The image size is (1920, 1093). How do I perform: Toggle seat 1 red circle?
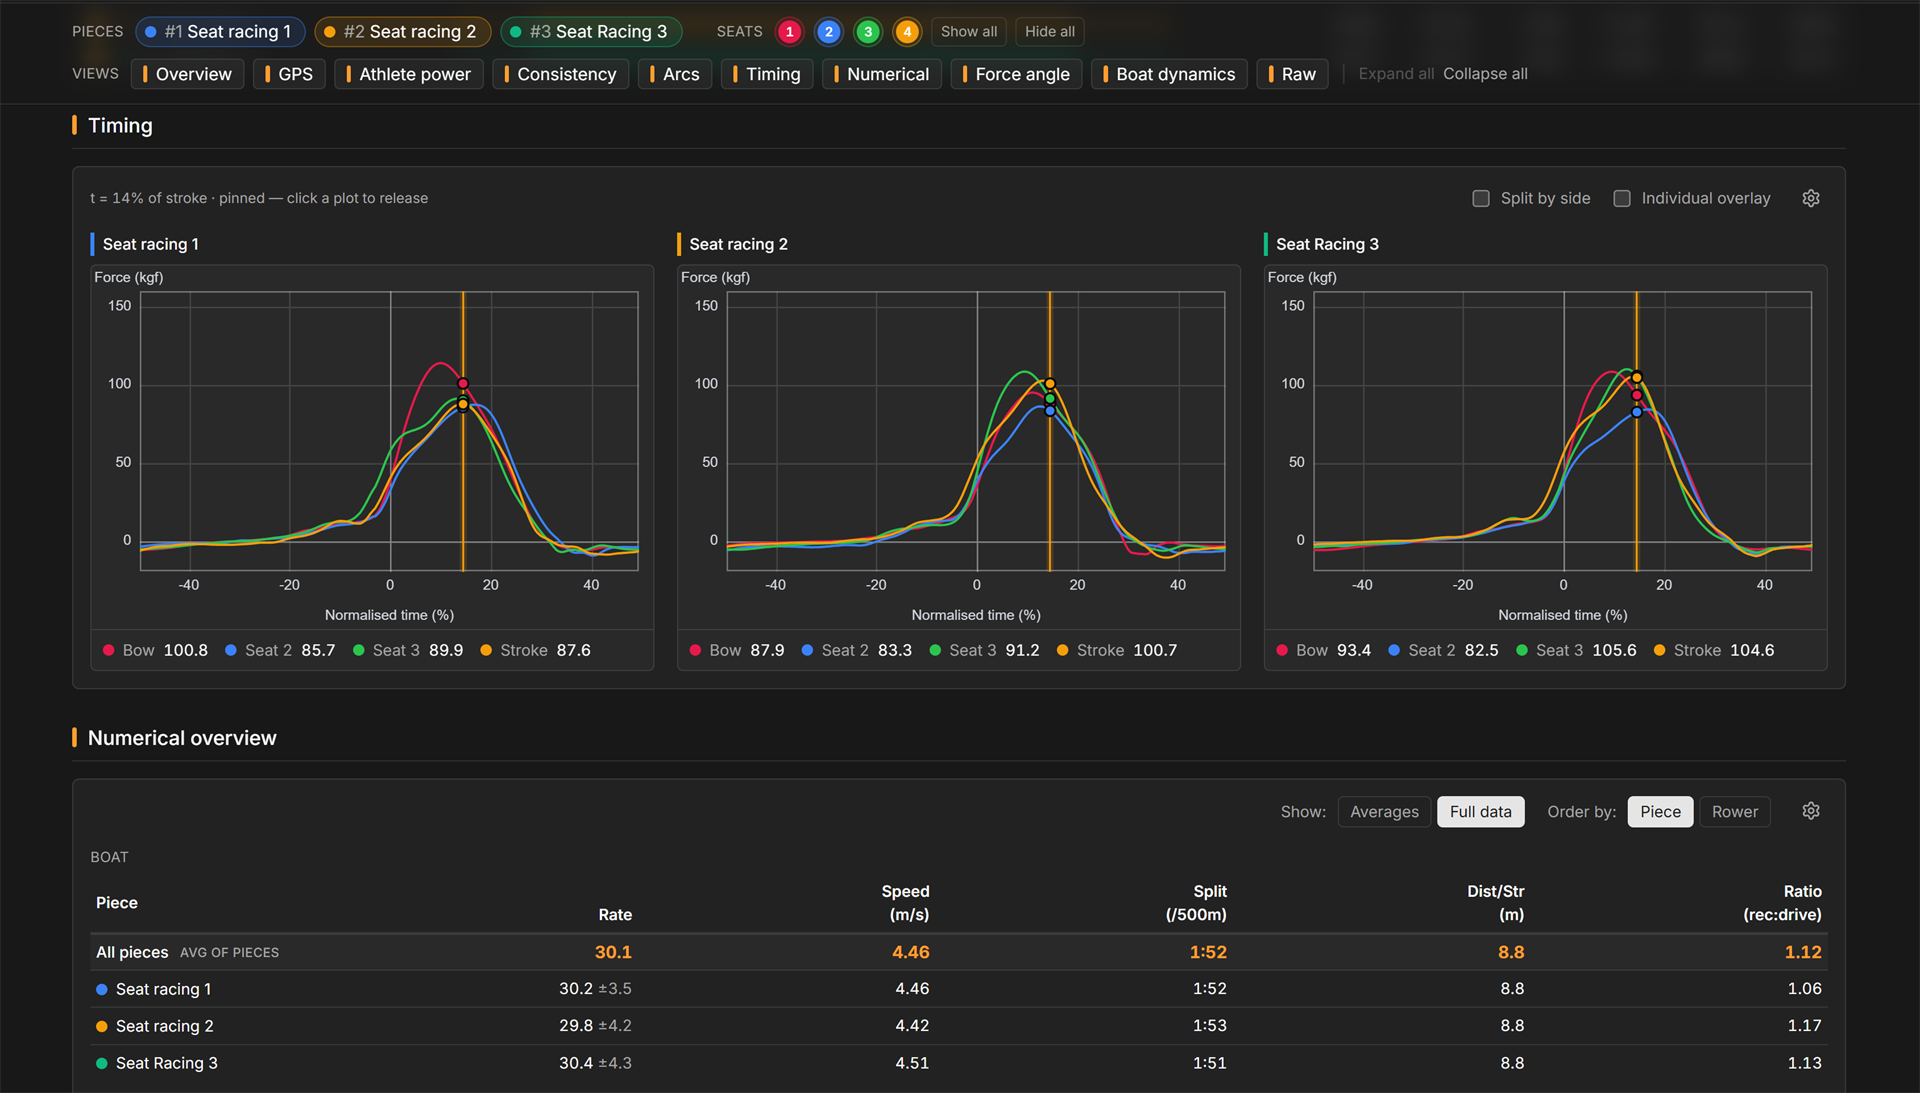(790, 32)
